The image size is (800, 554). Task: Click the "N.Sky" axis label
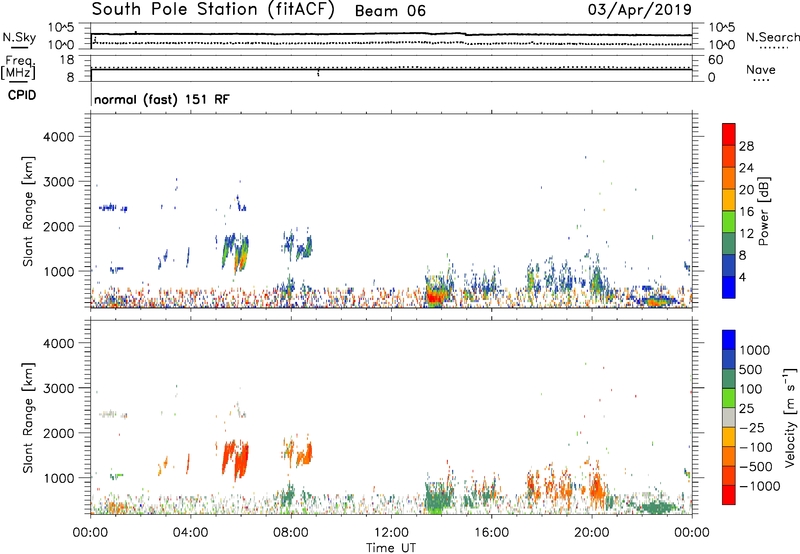19,37
